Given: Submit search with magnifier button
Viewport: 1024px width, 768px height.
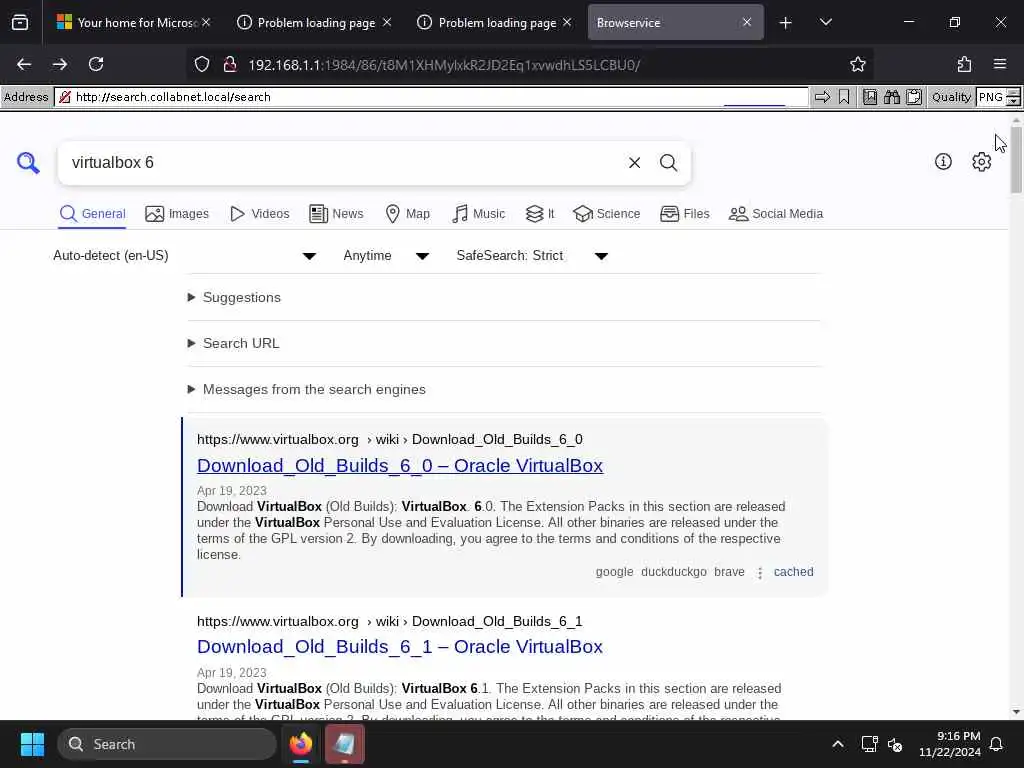Looking at the screenshot, I should point(668,163).
